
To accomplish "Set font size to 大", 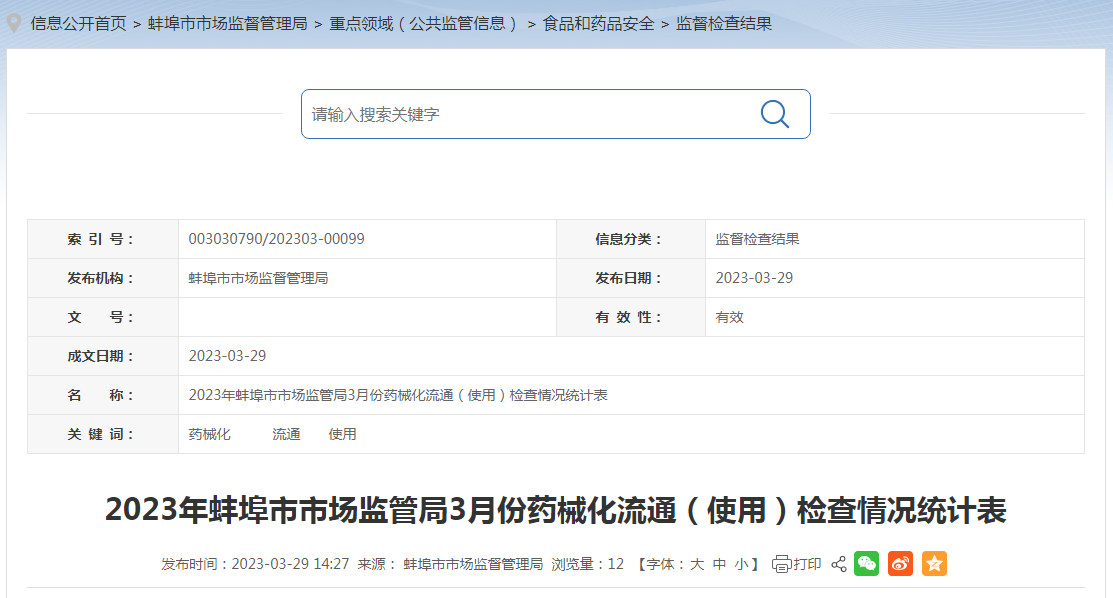I will pyautogui.click(x=697, y=564).
